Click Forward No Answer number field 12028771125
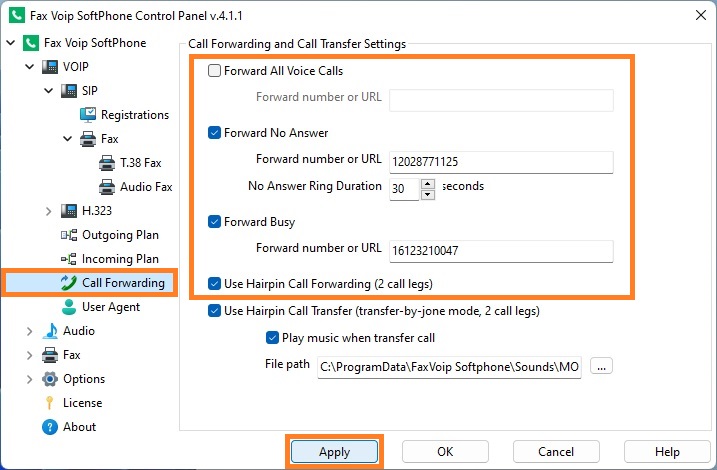Screen dimensions: 717x470 501,162
